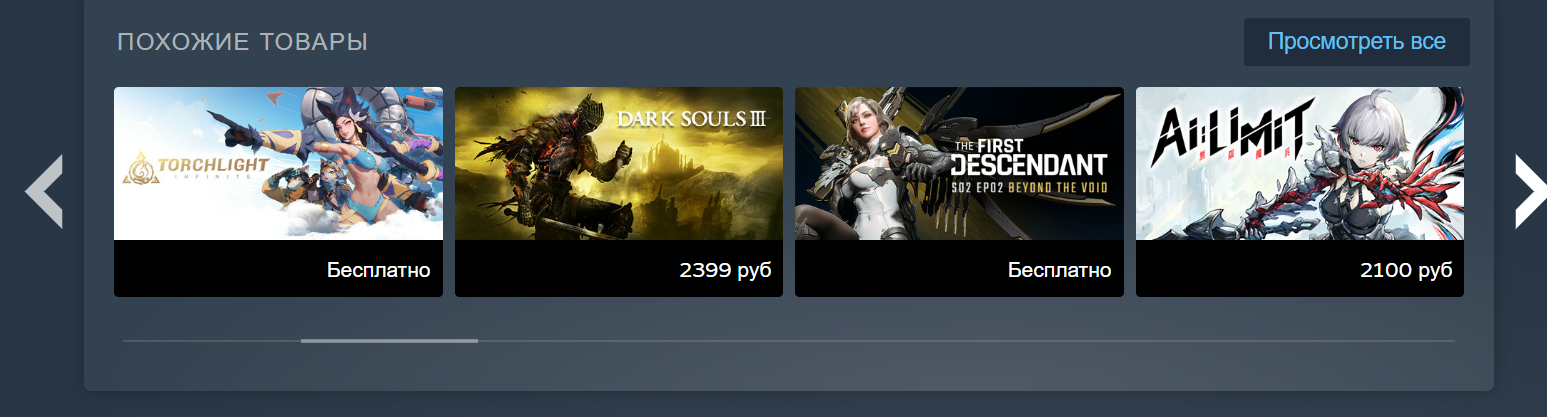Click the carousel scrollbar thumb
Screen dimensions: 1547x417
click(x=389, y=341)
